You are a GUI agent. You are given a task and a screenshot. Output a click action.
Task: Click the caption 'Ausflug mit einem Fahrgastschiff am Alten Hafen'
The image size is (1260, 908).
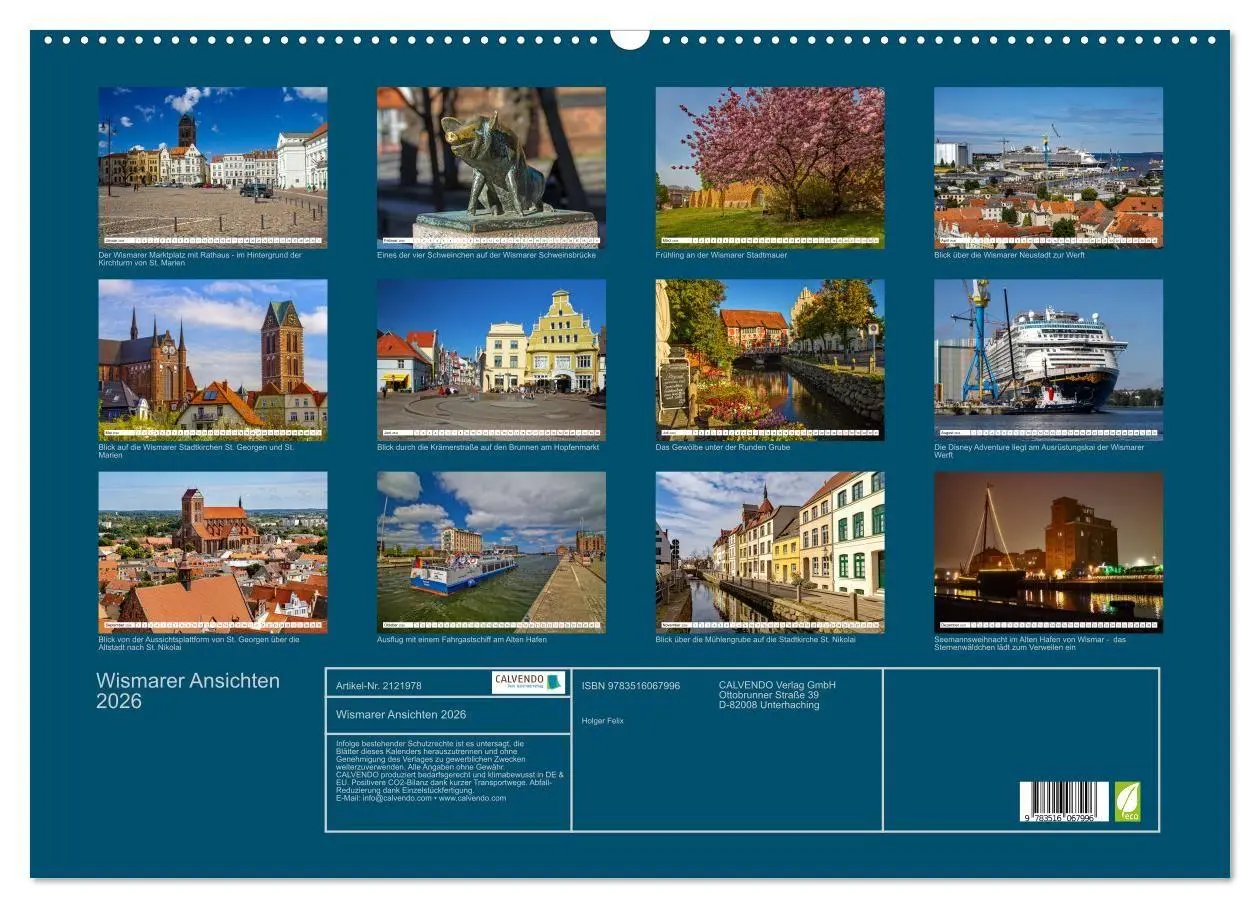tap(462, 639)
